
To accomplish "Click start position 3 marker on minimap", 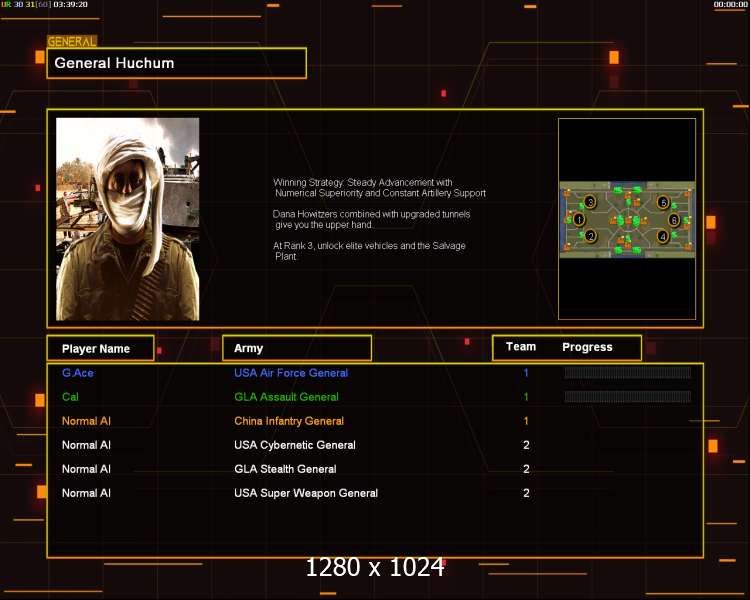I will click(x=590, y=202).
